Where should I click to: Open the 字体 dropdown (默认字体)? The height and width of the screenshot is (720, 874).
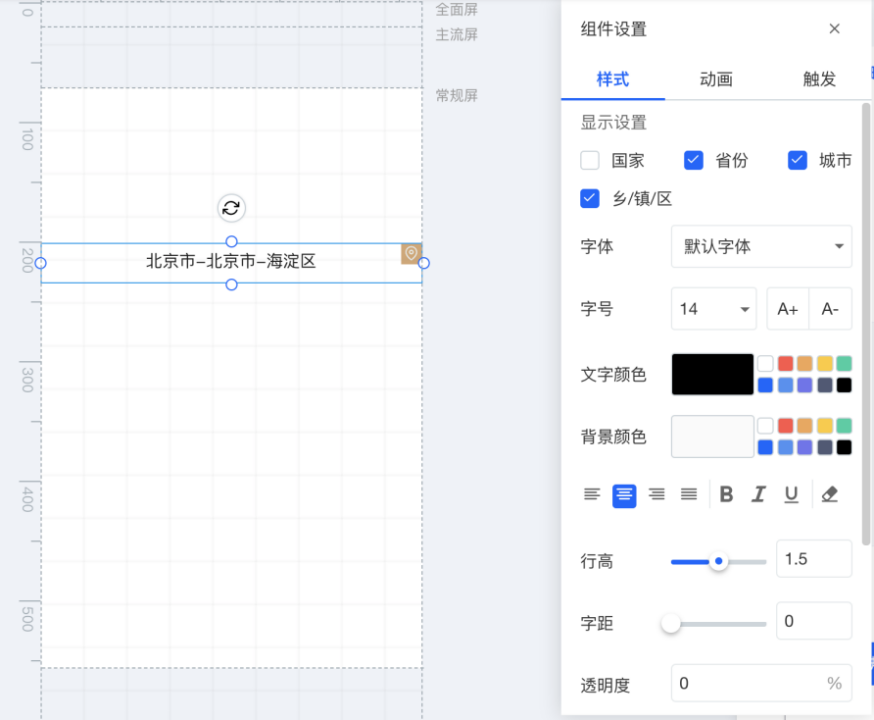[761, 246]
